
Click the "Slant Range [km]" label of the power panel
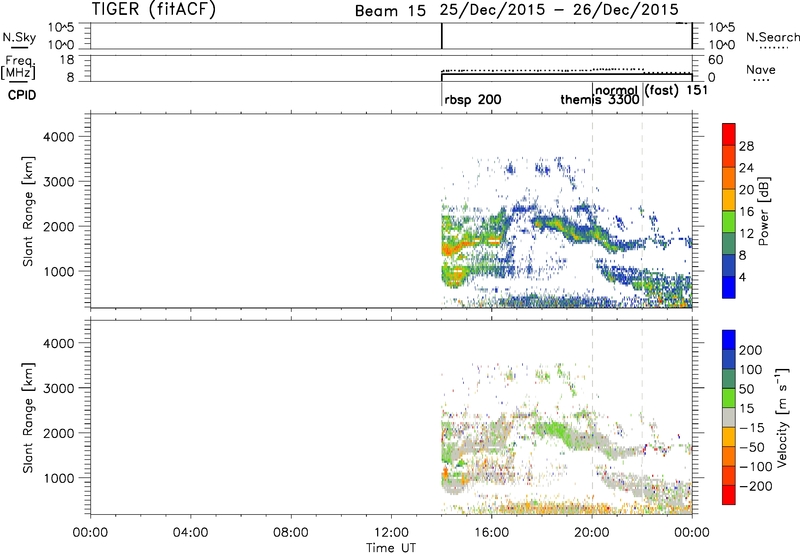pyautogui.click(x=28, y=211)
